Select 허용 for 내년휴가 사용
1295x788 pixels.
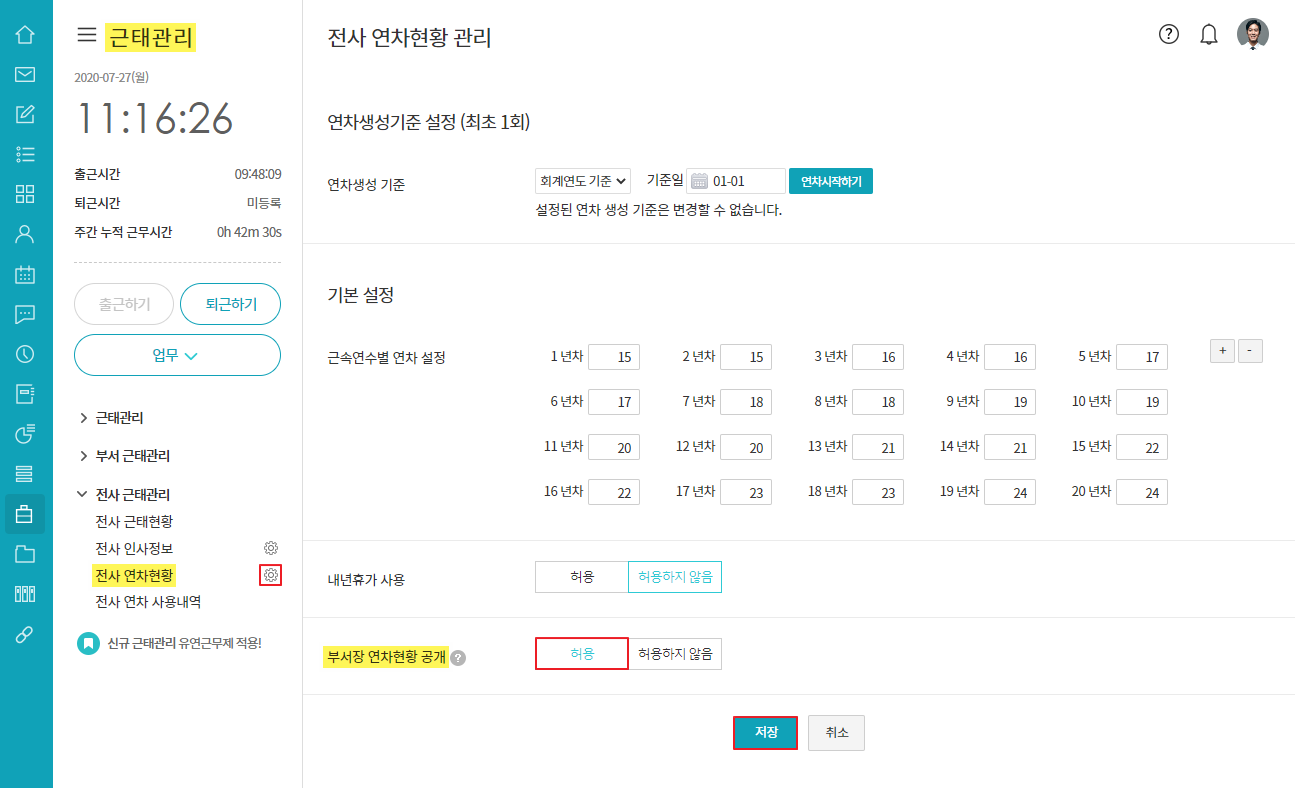click(x=582, y=578)
